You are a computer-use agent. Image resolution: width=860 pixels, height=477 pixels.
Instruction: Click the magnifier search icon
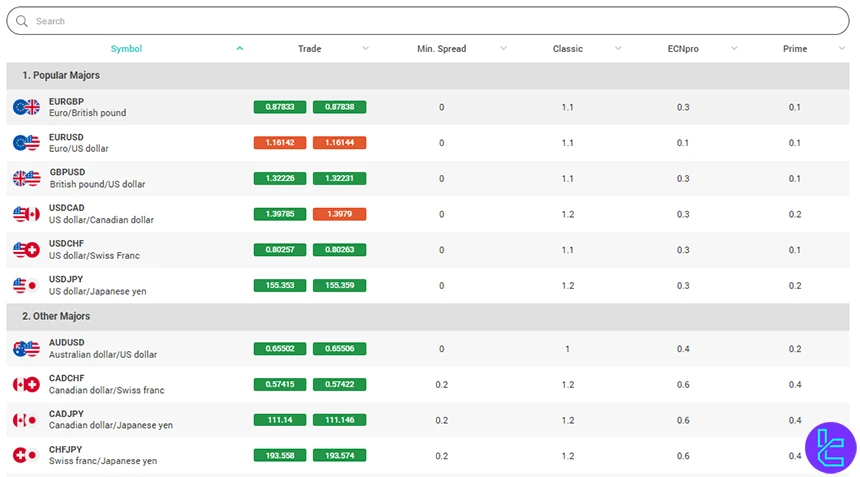click(x=22, y=21)
